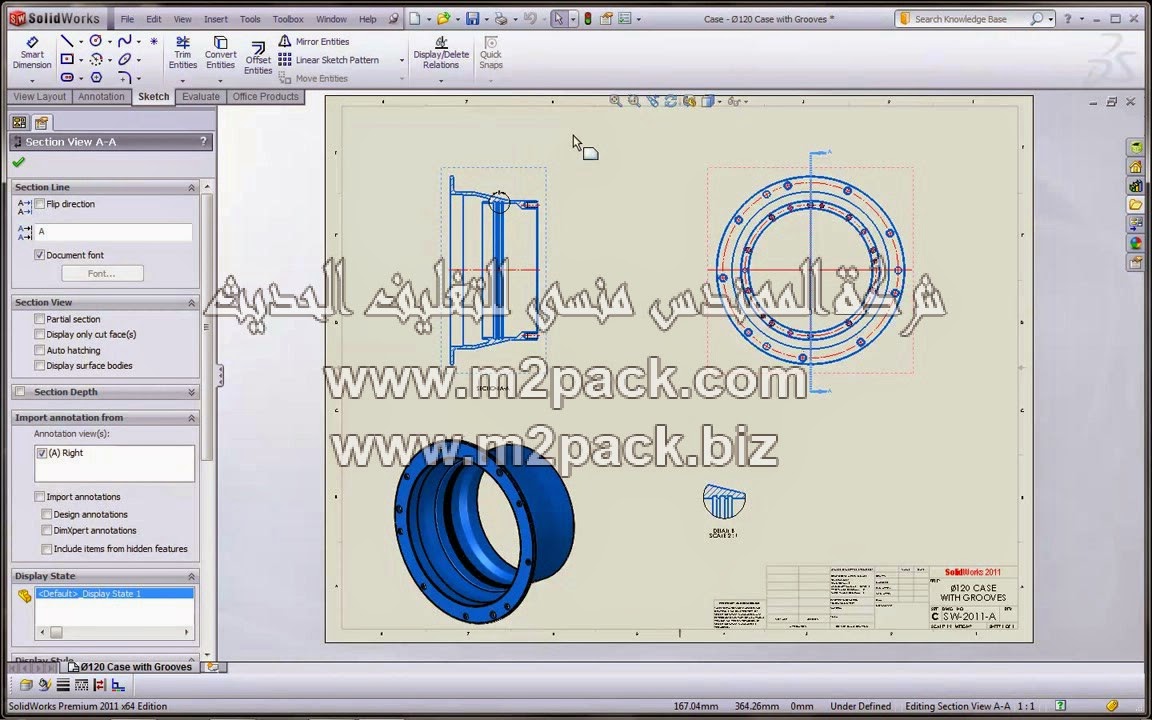The height and width of the screenshot is (720, 1152).
Task: Enable Auto hatching checkbox
Action: tap(40, 350)
